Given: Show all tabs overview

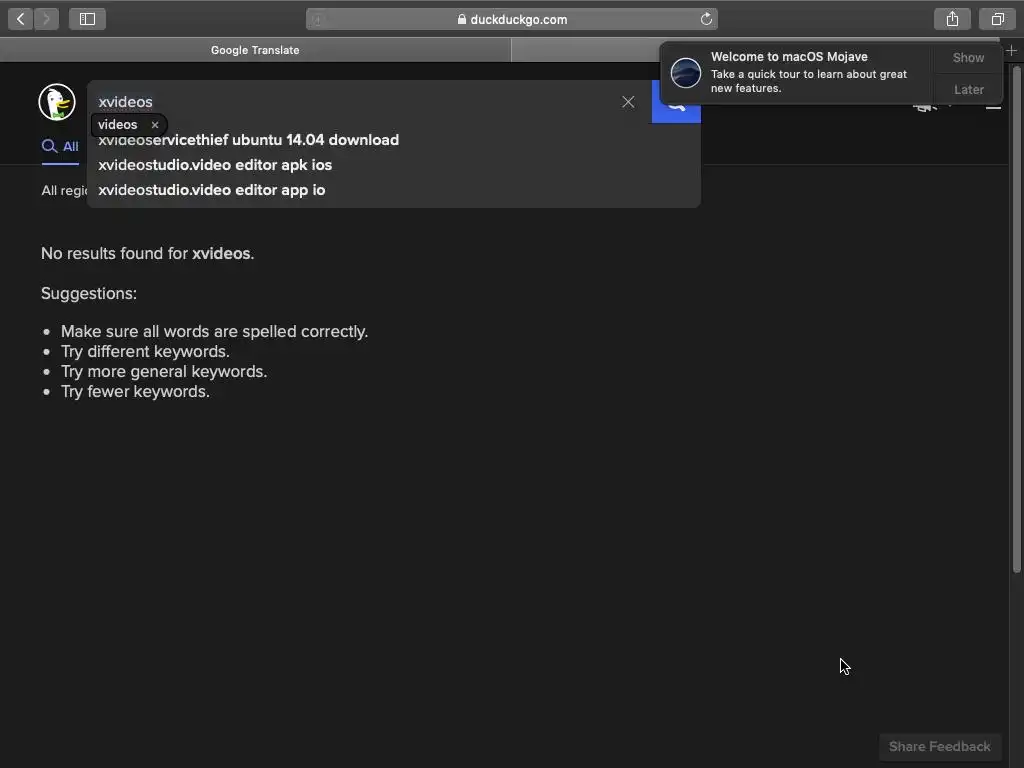Looking at the screenshot, I should click(x=997, y=19).
